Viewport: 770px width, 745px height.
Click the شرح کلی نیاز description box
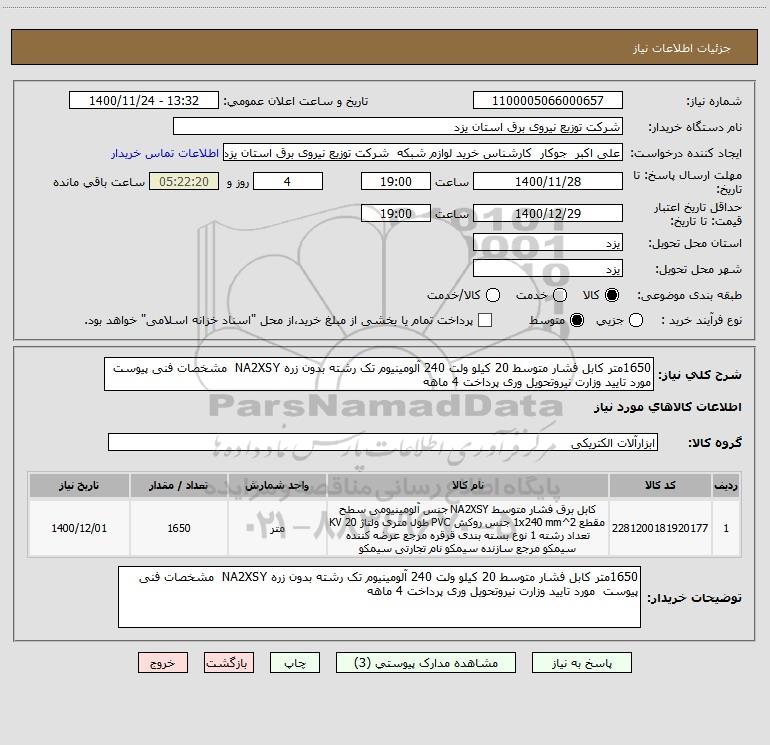tap(379, 374)
